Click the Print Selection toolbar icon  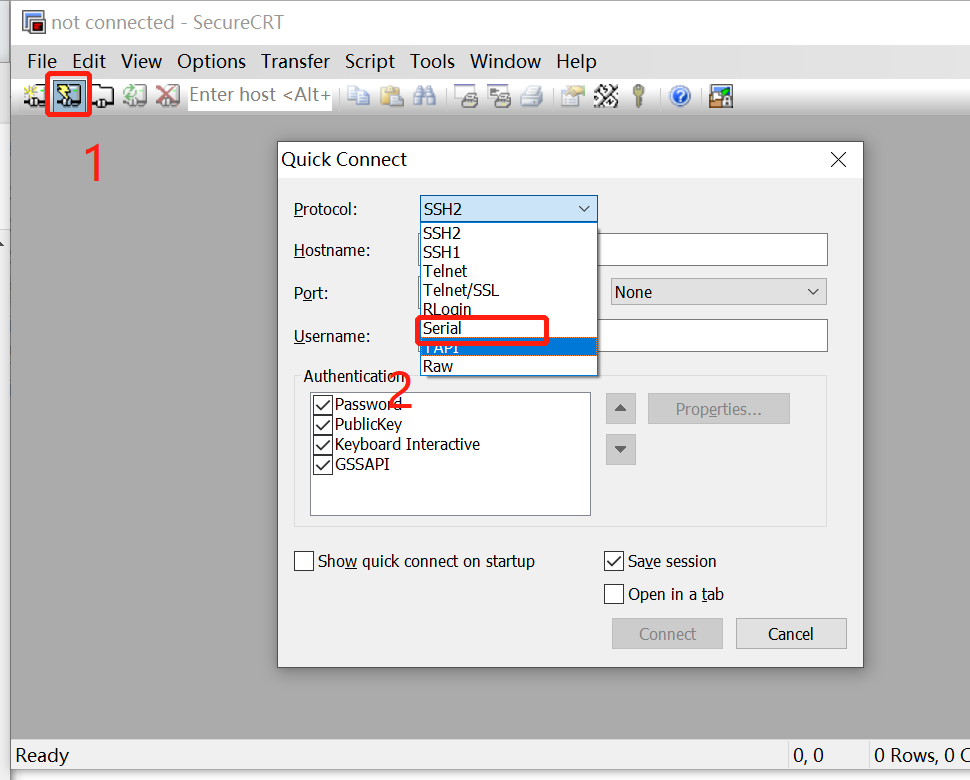click(x=499, y=96)
